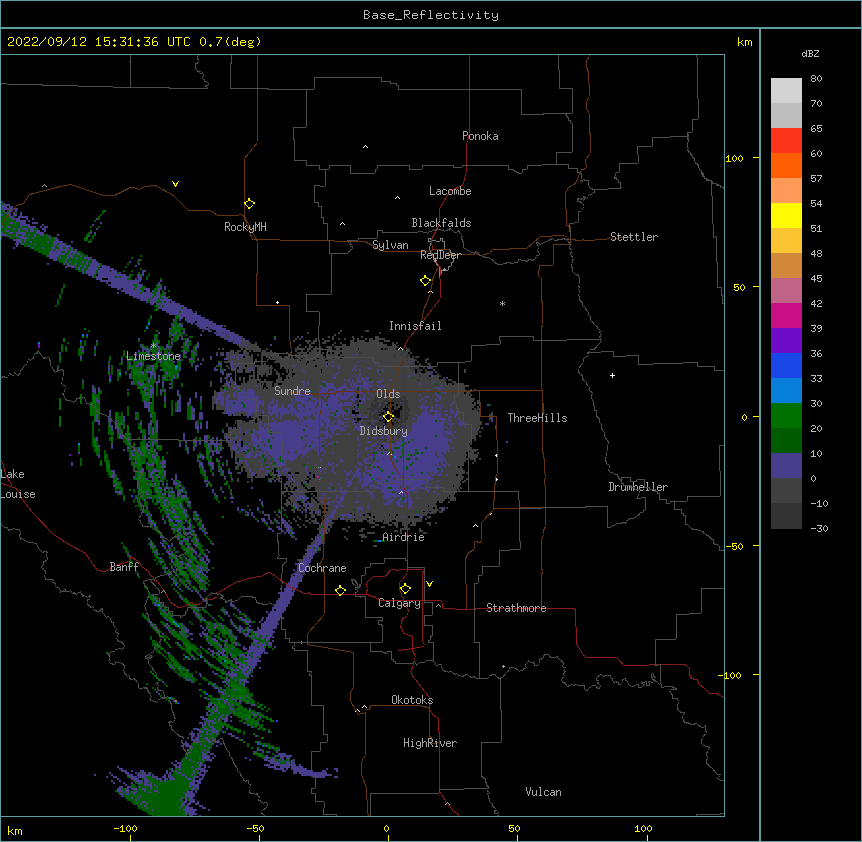Pick the light gray 80 dBZ legend swatch
The height and width of the screenshot is (842, 862).
(x=786, y=91)
